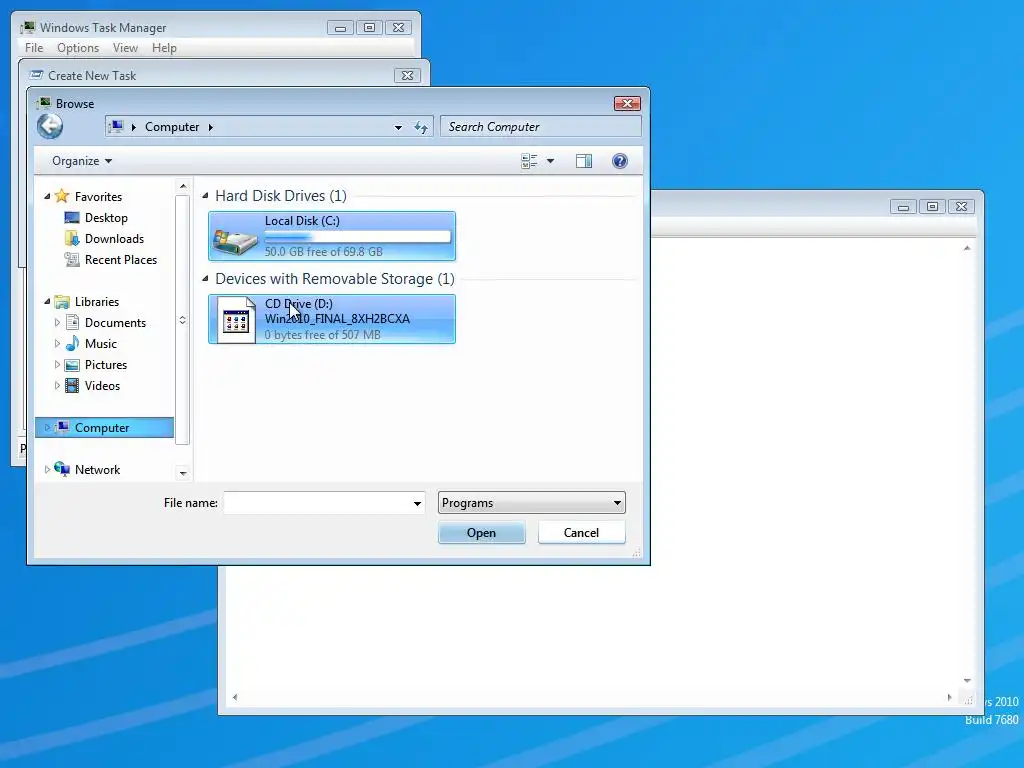The height and width of the screenshot is (768, 1024).
Task: Toggle the preview pane icon
Action: pyautogui.click(x=584, y=161)
